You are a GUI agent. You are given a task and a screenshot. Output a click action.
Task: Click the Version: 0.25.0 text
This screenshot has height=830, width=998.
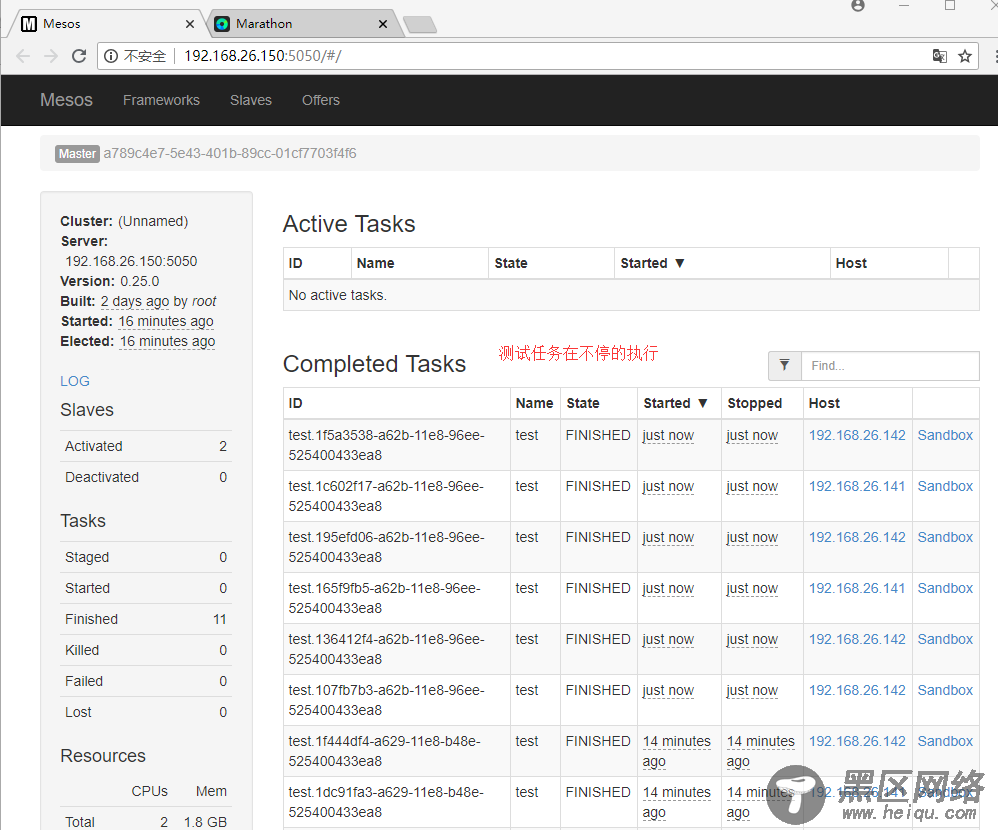[x=109, y=281]
